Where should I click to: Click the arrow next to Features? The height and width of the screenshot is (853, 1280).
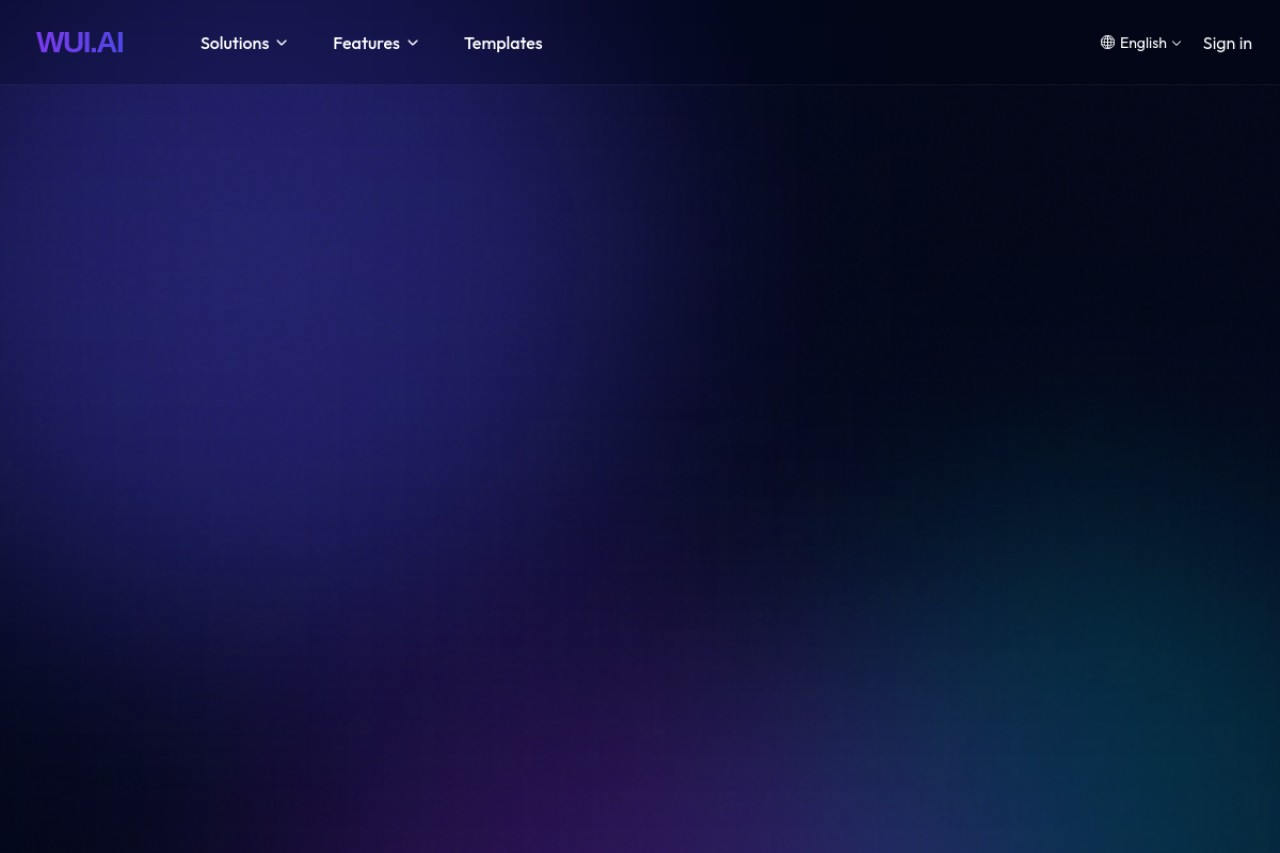[x=413, y=43]
